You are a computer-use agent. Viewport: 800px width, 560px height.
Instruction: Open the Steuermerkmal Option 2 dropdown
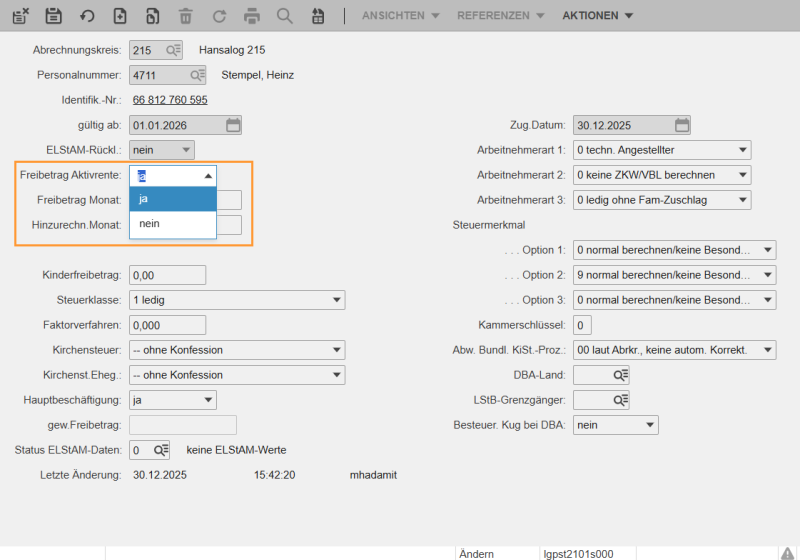pos(768,275)
